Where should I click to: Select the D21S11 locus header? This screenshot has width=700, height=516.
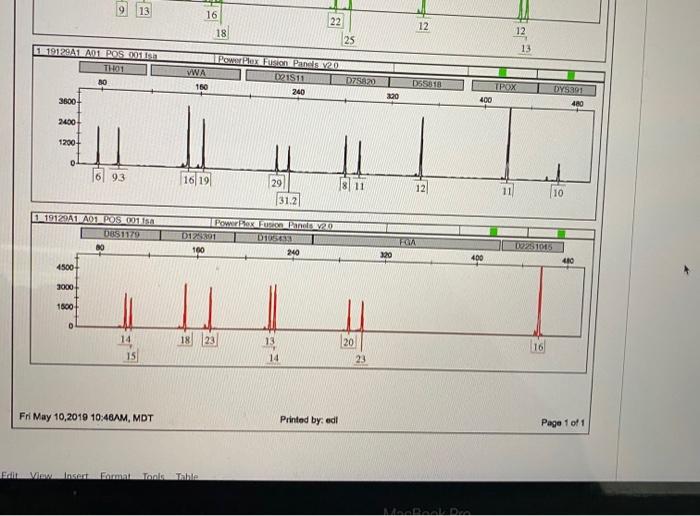[288, 78]
